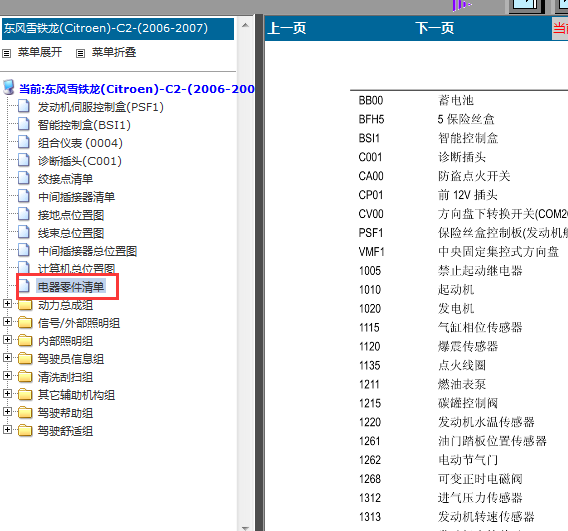Click computer icon beside 当前:东风雪铁龙 root node
Image resolution: width=568 pixels, height=531 pixels.
[x=9, y=88]
